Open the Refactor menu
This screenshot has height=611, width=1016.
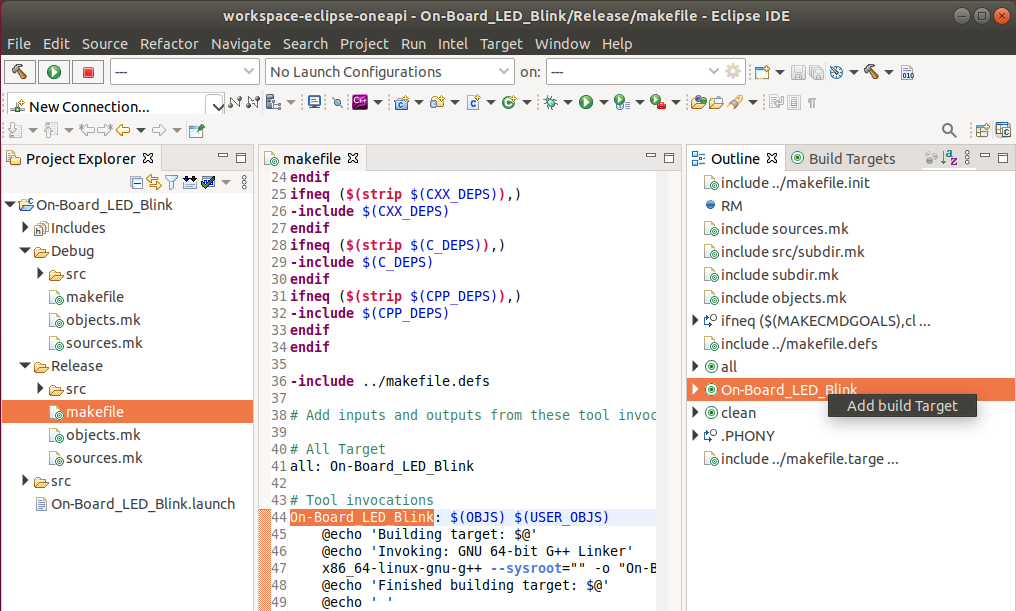click(169, 44)
